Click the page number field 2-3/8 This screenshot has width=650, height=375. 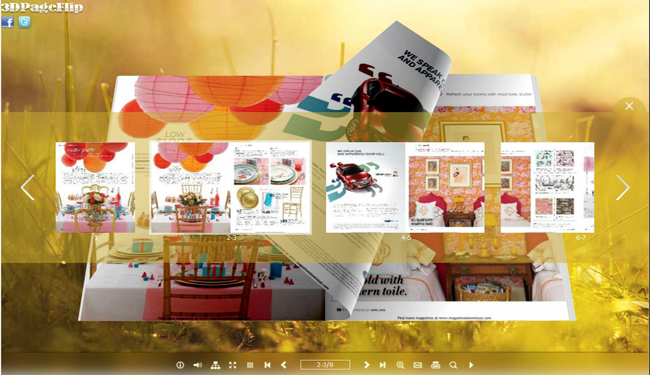click(x=325, y=365)
